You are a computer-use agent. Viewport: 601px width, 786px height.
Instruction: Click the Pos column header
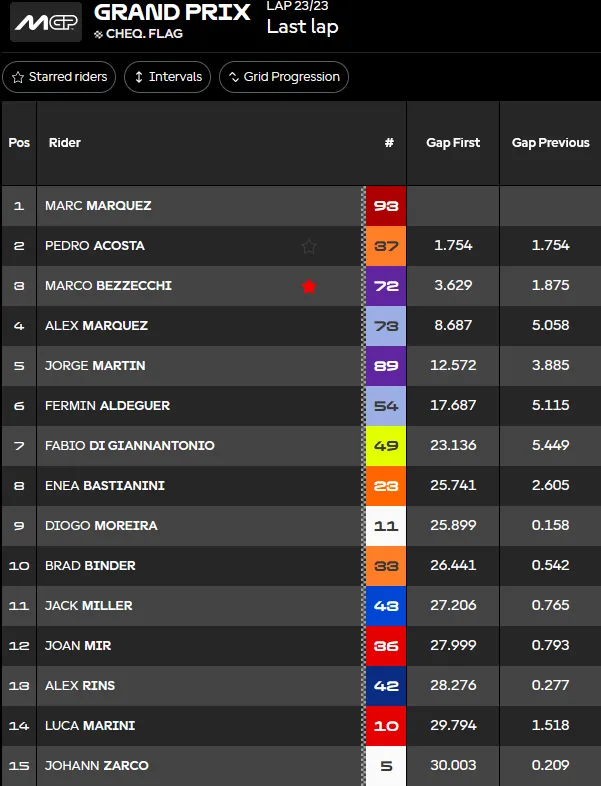coord(19,143)
